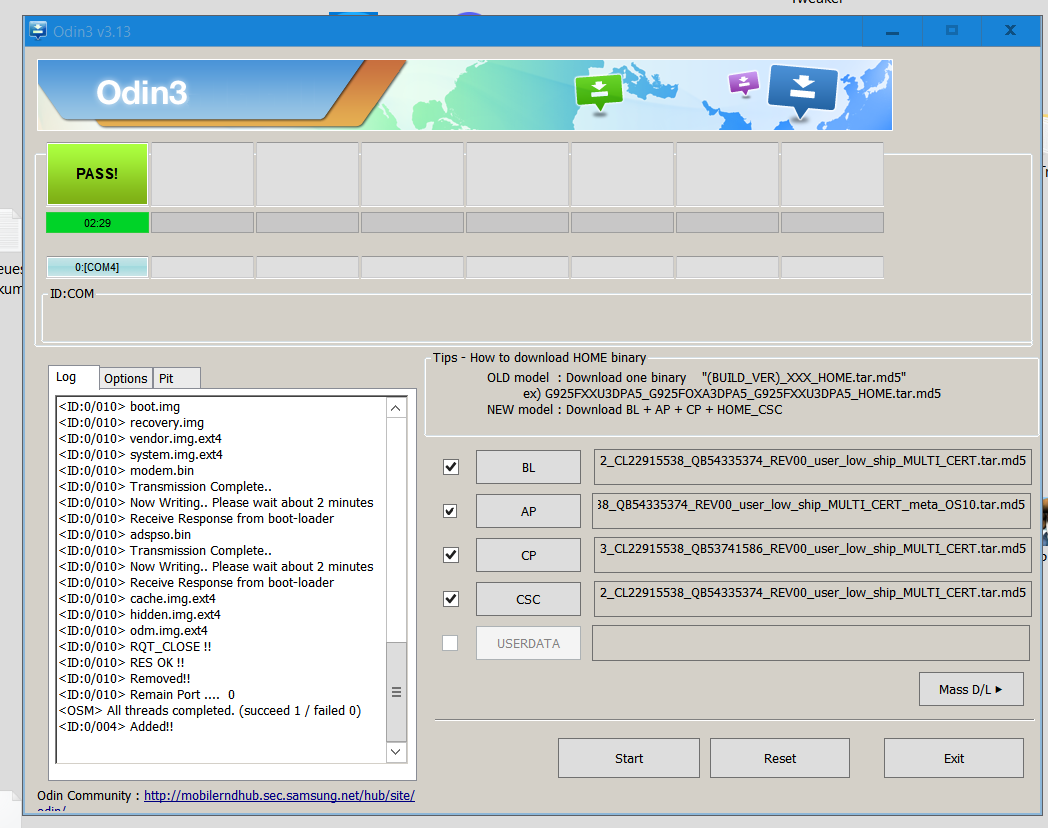Click the green PASS! status box
The image size is (1048, 828).
(x=98, y=174)
